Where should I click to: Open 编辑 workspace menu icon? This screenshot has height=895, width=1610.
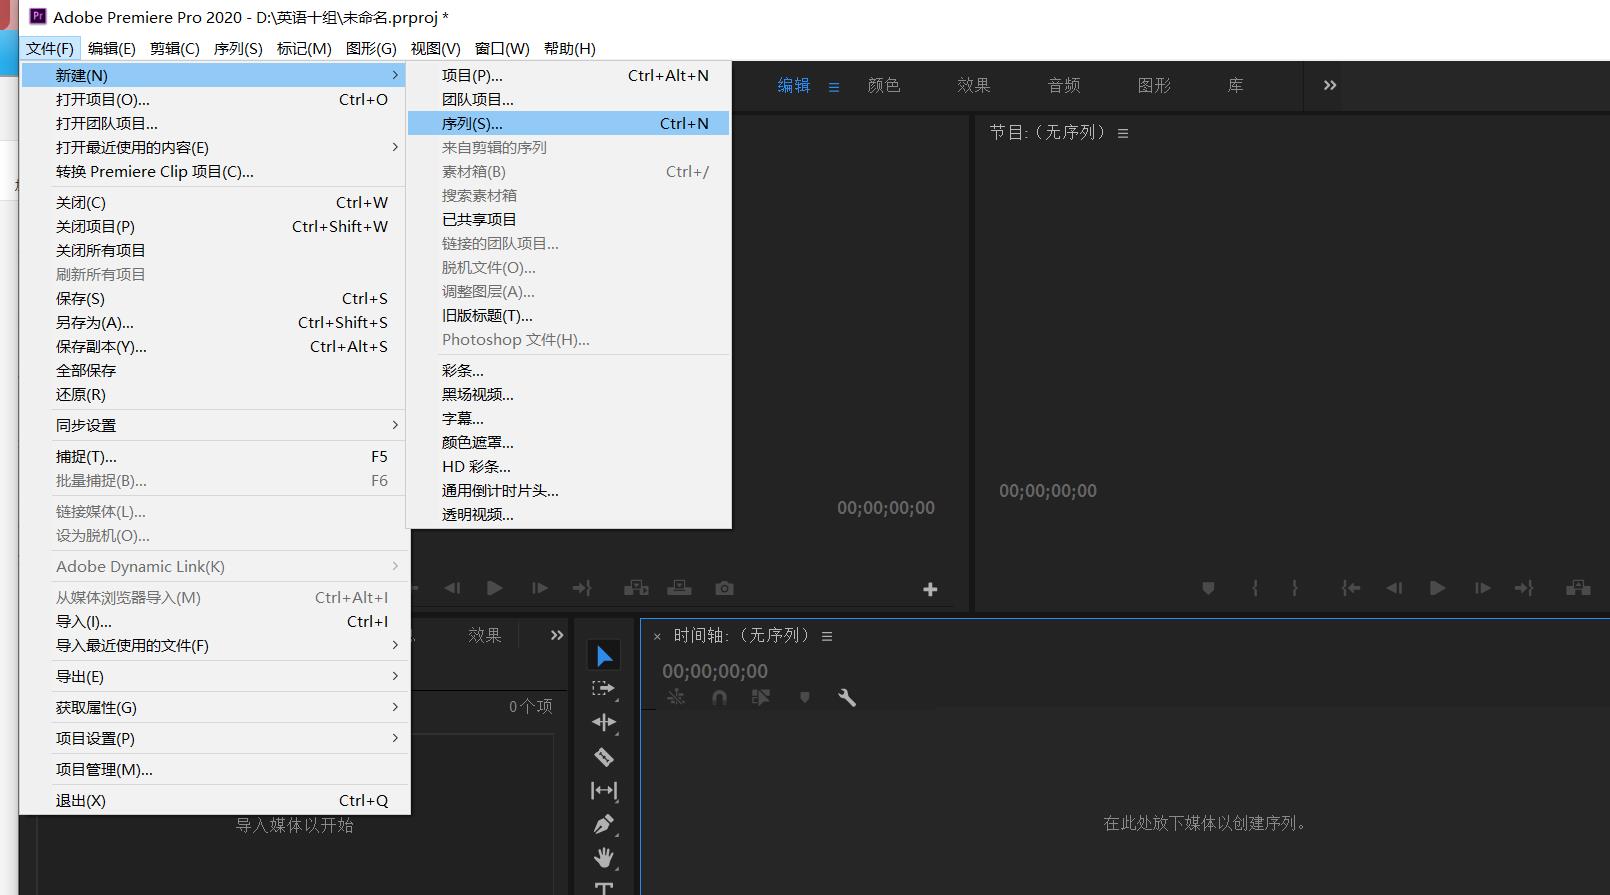click(x=834, y=87)
